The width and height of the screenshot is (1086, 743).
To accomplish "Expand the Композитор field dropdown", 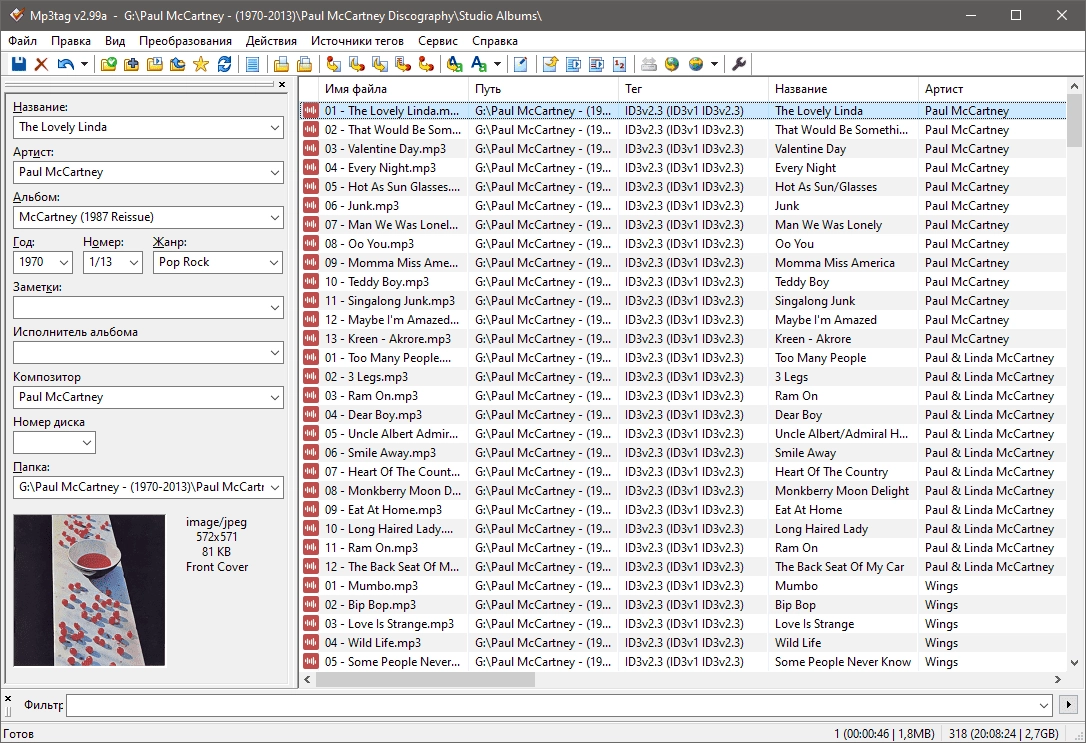I will [274, 397].
